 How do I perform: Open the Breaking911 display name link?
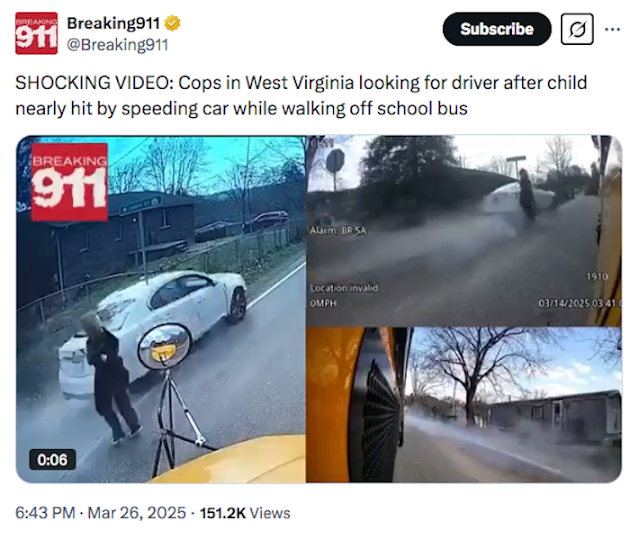pos(113,23)
